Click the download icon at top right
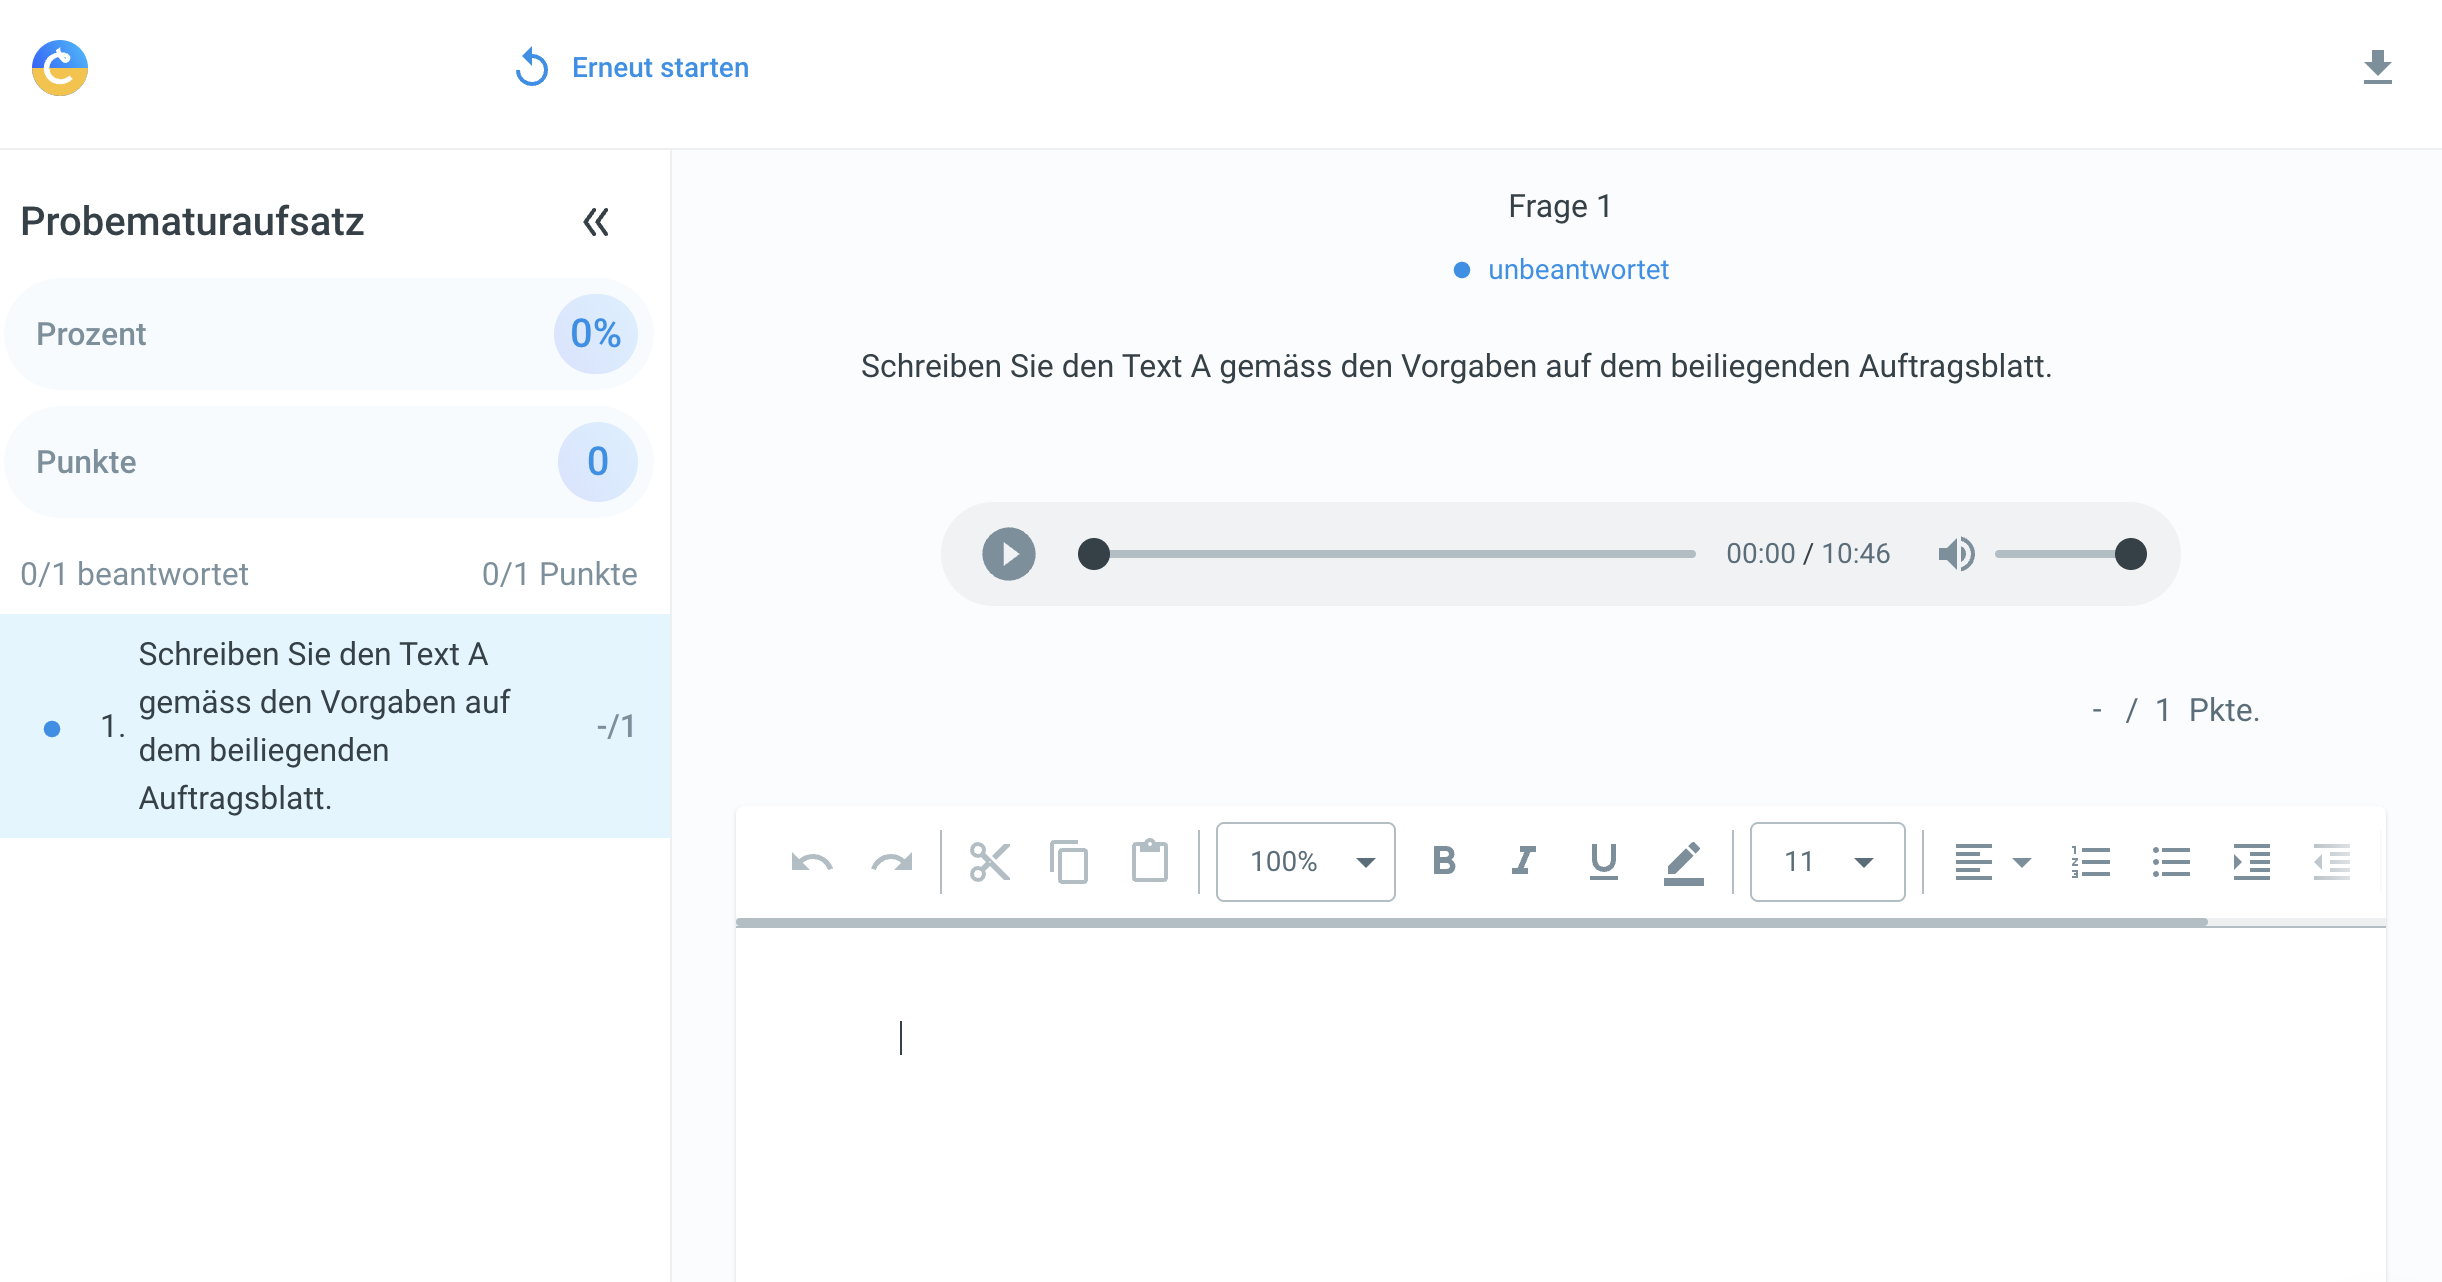 [2377, 68]
